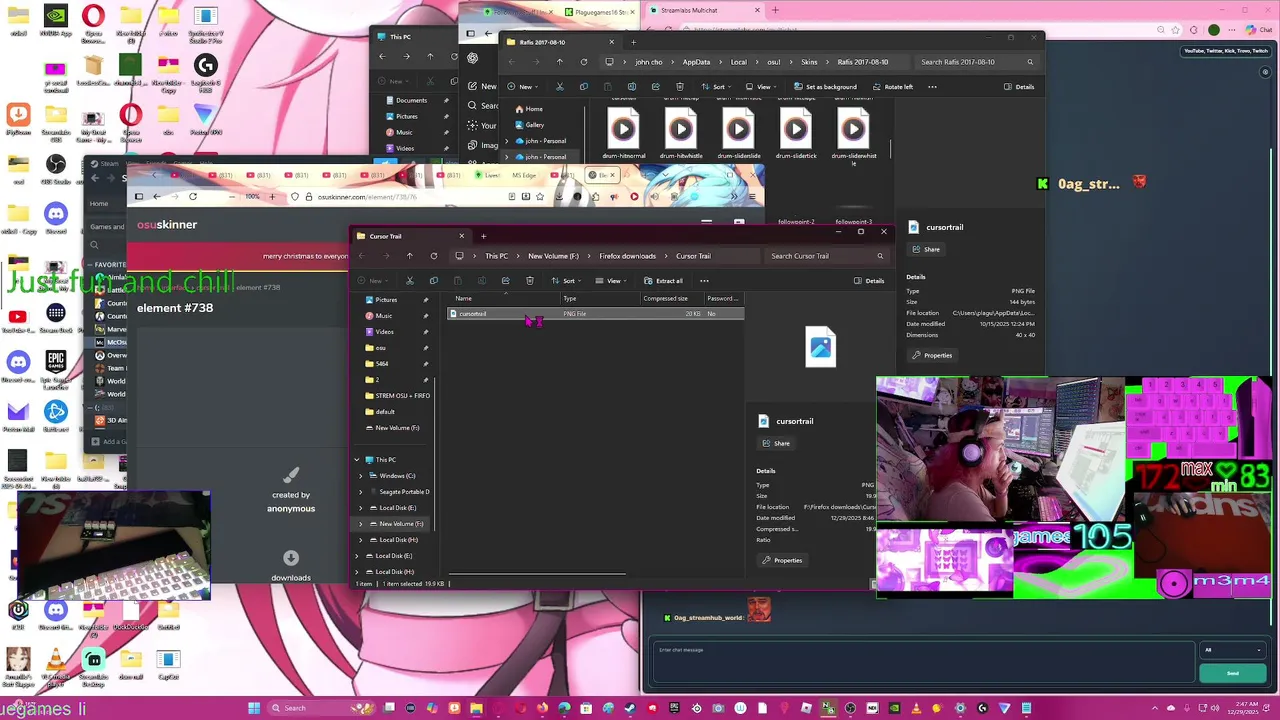Click Firefox downloads breadcrumb in address bar
The image size is (1280, 720).
(627, 256)
